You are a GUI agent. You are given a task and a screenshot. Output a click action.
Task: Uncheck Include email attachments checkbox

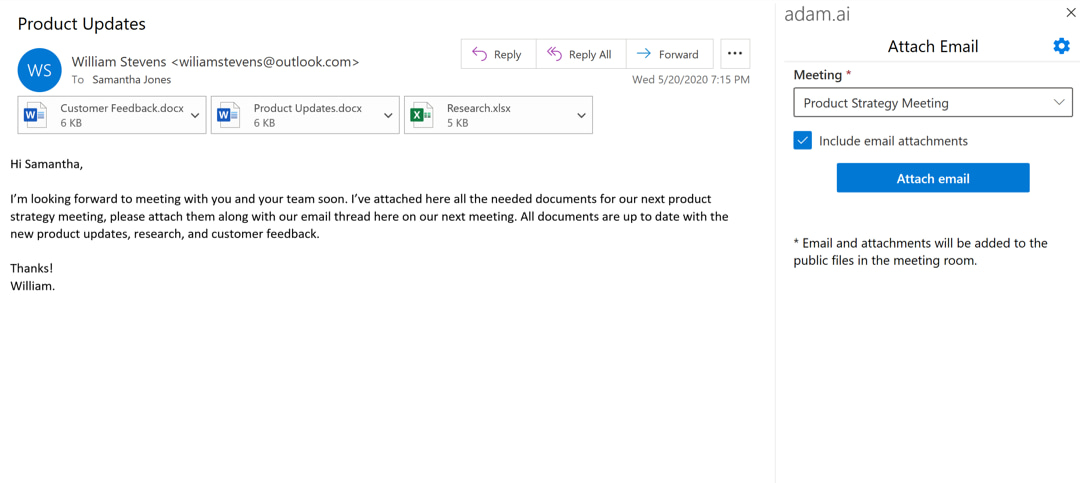[802, 141]
